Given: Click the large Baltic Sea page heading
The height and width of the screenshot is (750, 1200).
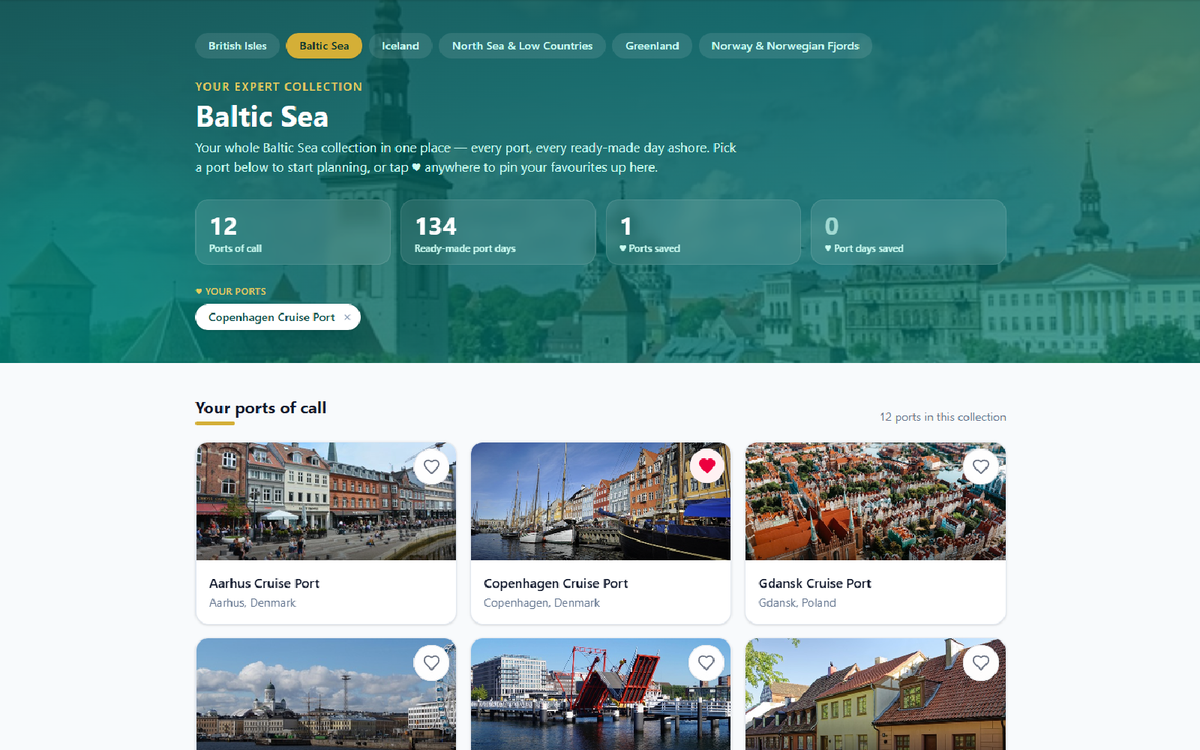Looking at the screenshot, I should [x=262, y=116].
